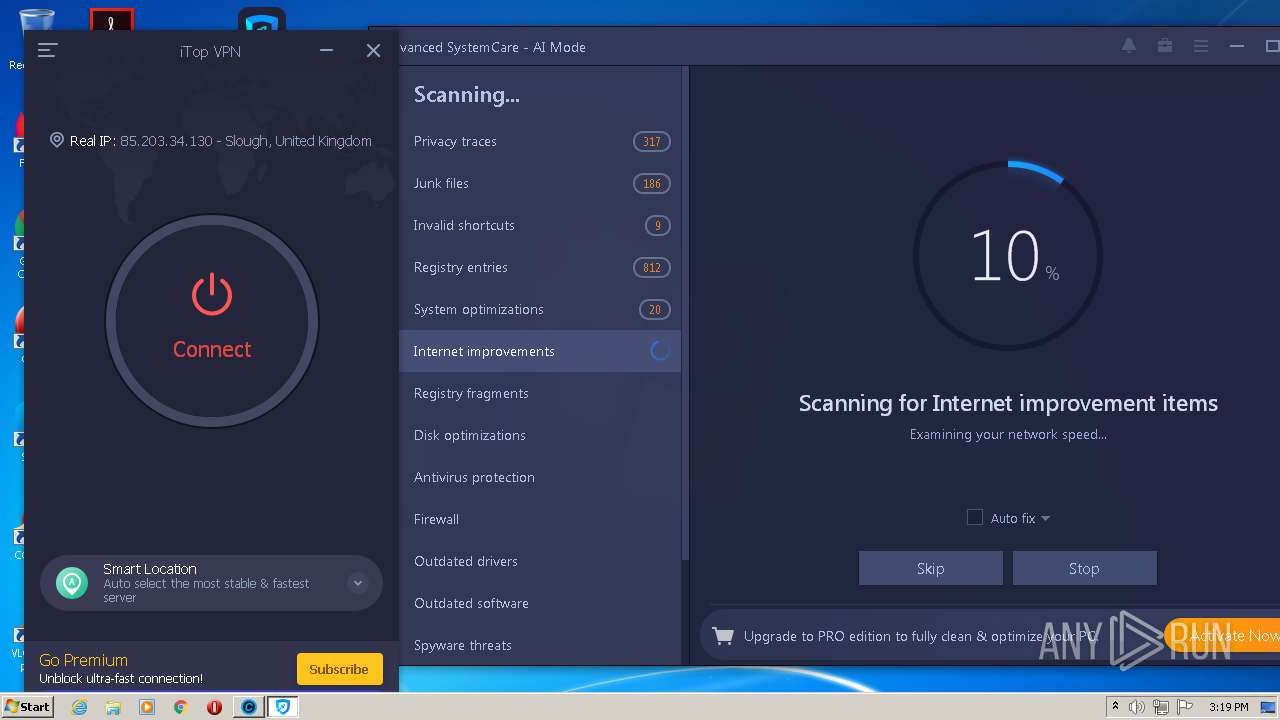Click the Skip button
The image size is (1280, 720).
[x=931, y=568]
